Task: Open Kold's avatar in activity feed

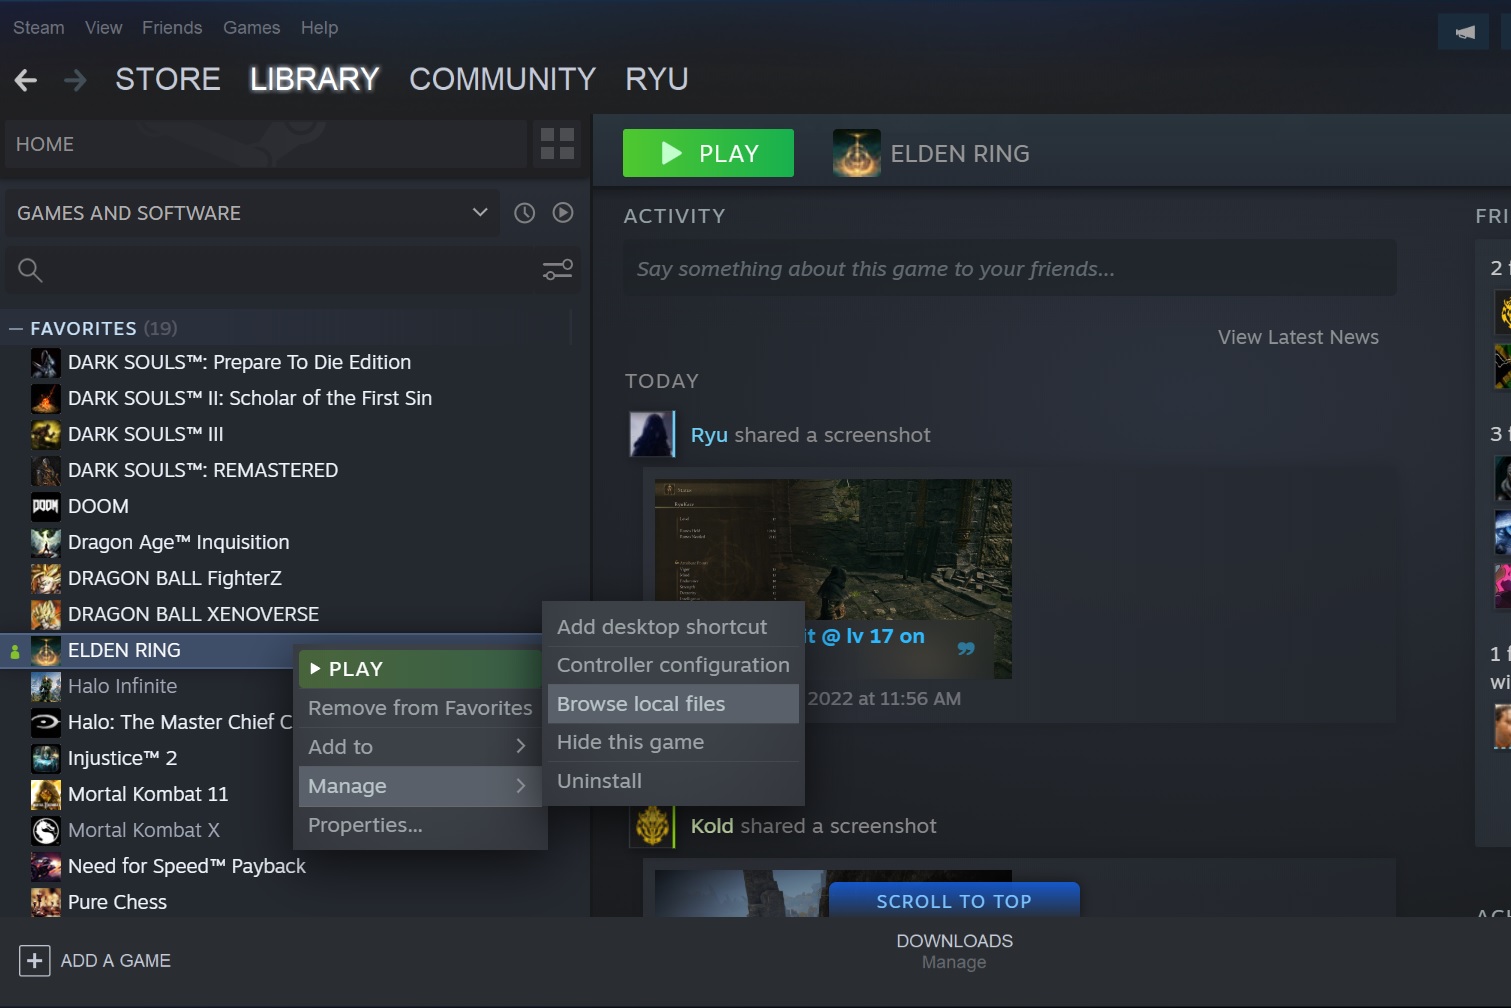Action: click(652, 826)
